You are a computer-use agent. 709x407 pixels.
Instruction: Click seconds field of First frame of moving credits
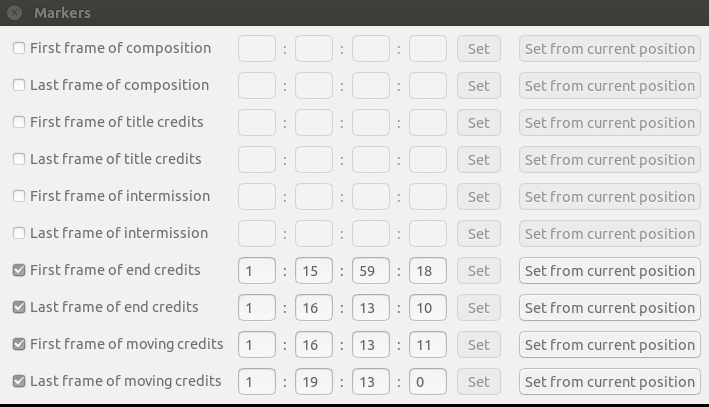click(370, 345)
